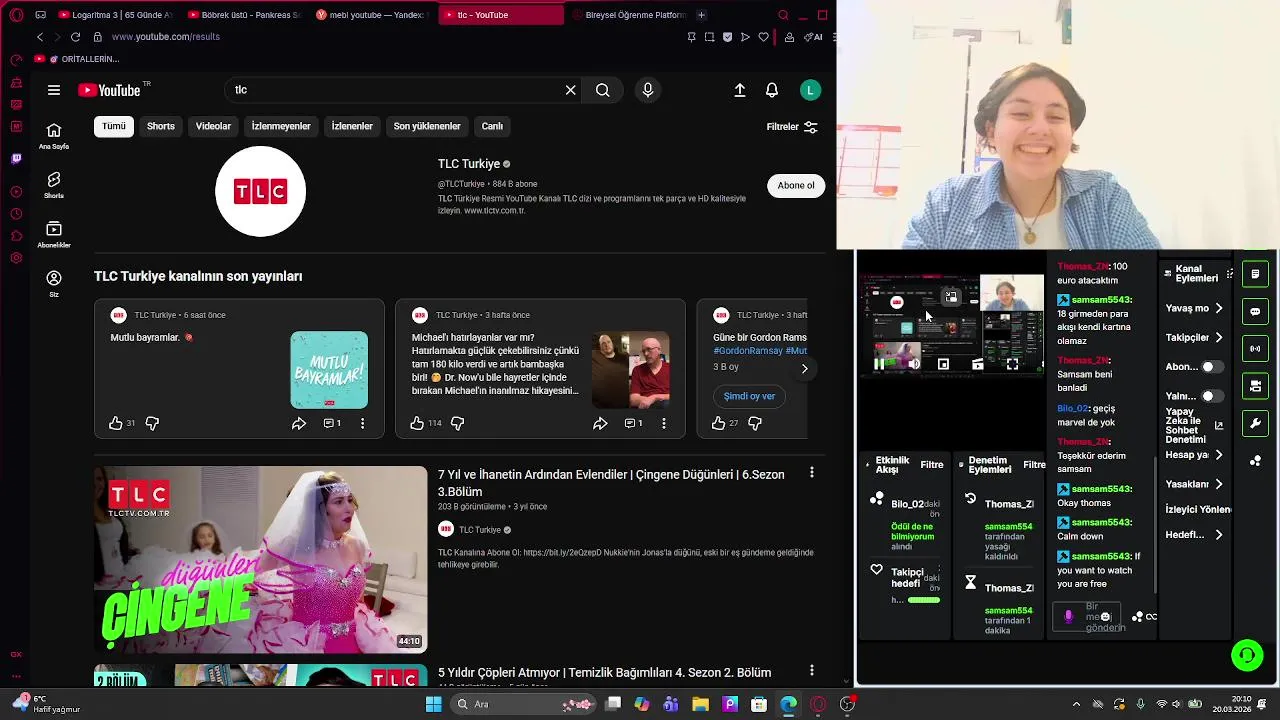Open Shorts in YouTube sidebar
Screen dimensions: 1280x720
54,185
